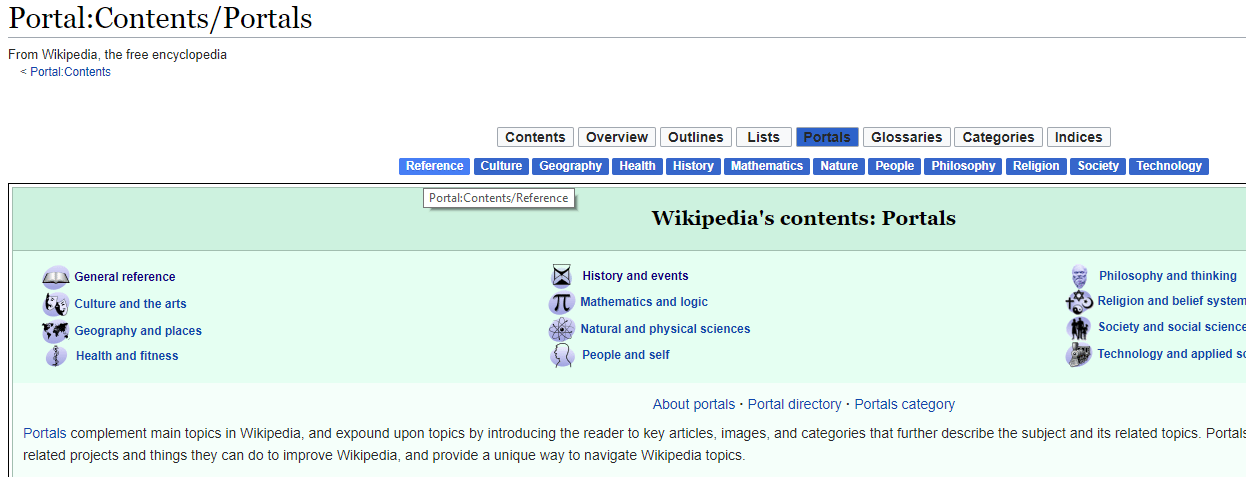The width and height of the screenshot is (1246, 477).
Task: Click the Technology gears icon
Action: pos(1079,354)
